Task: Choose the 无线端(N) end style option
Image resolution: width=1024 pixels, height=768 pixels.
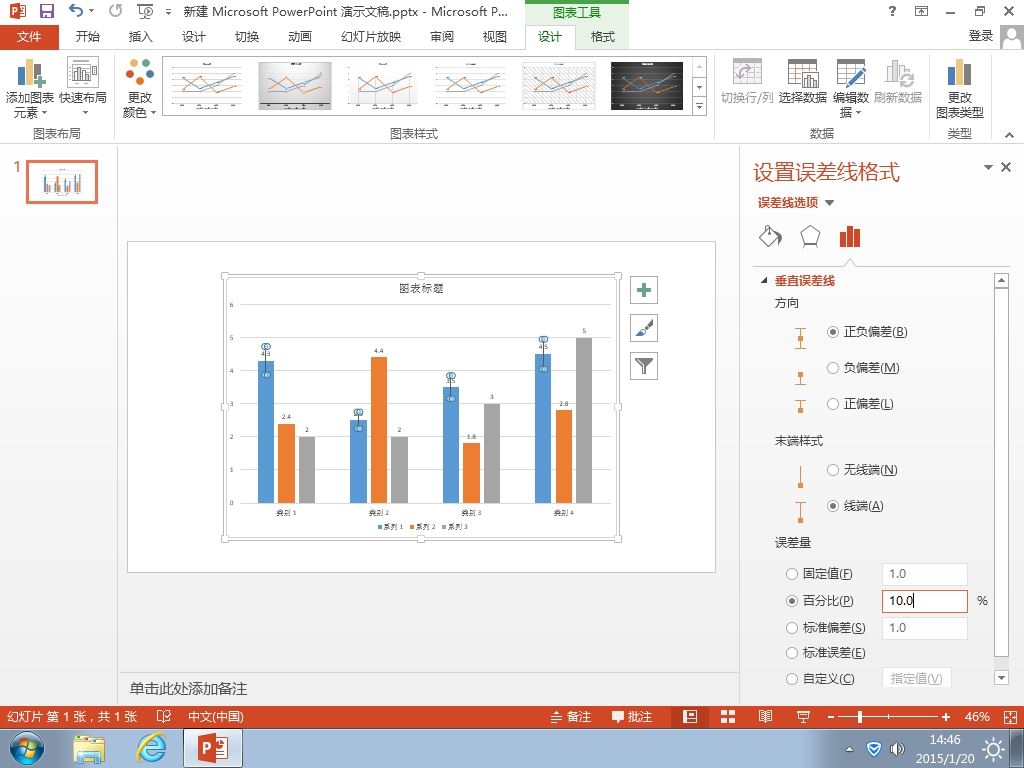Action: (833, 470)
